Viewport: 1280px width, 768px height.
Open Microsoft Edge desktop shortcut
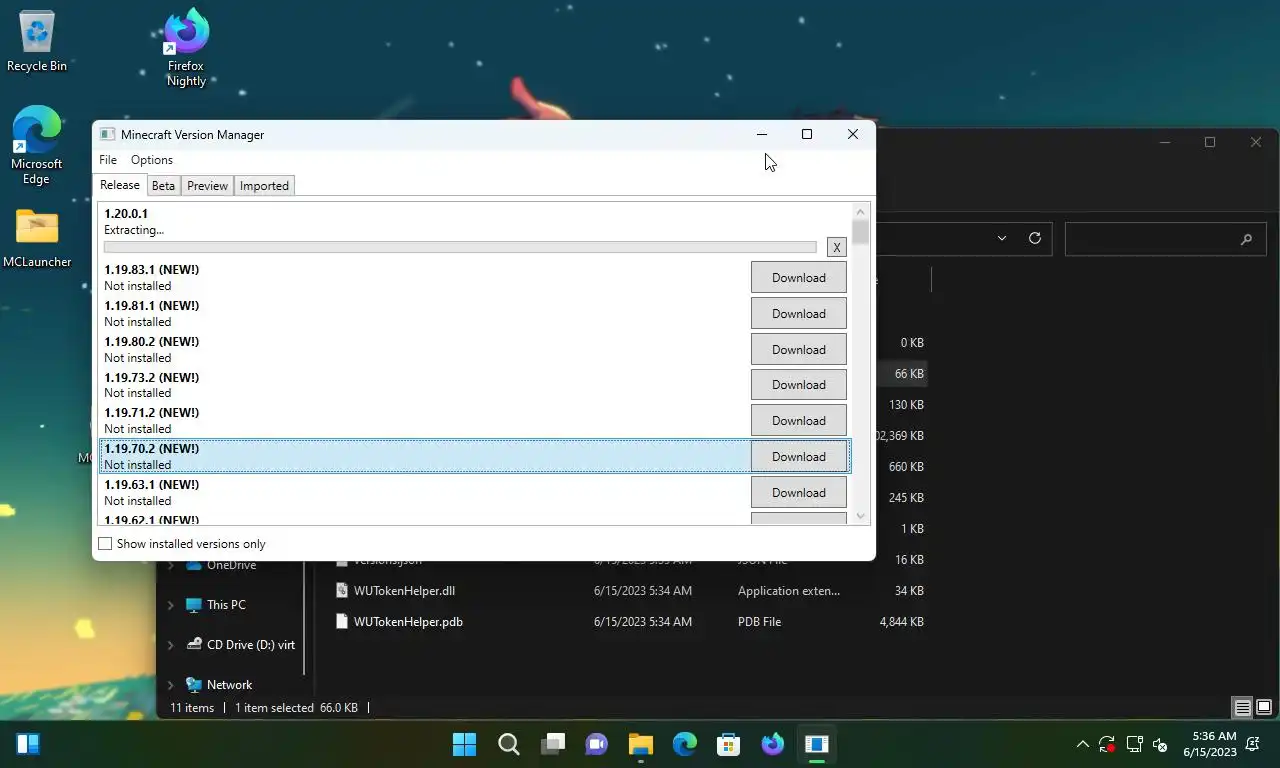point(37,145)
